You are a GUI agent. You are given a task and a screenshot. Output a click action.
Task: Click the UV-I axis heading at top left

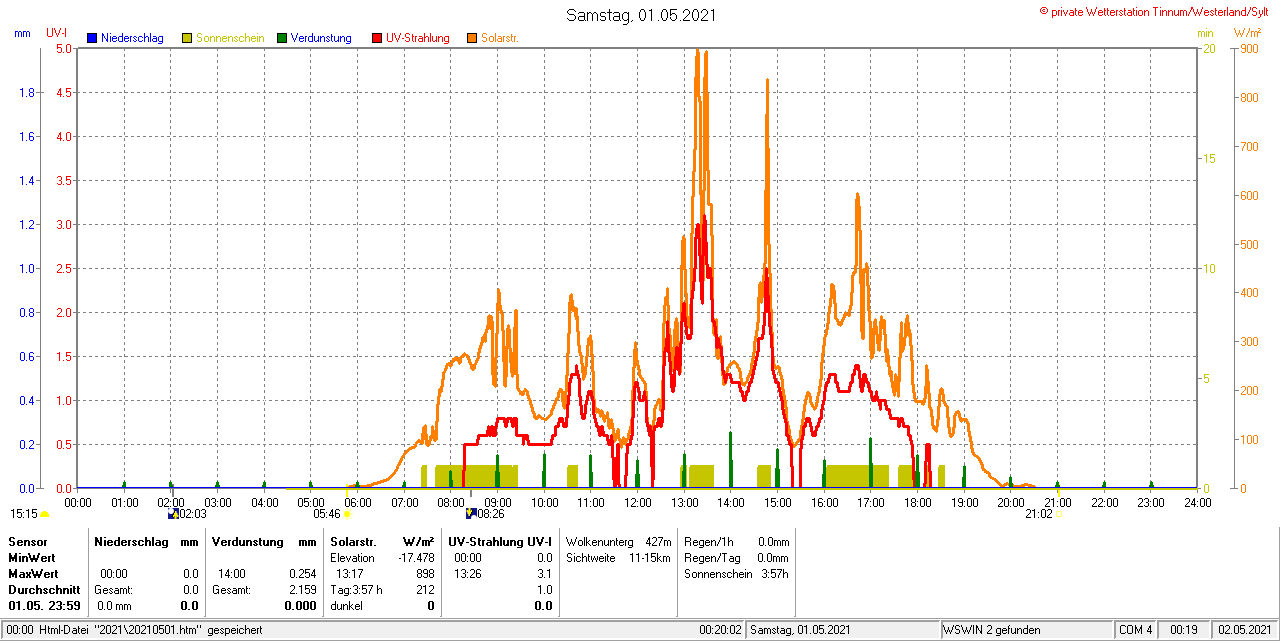click(57, 33)
